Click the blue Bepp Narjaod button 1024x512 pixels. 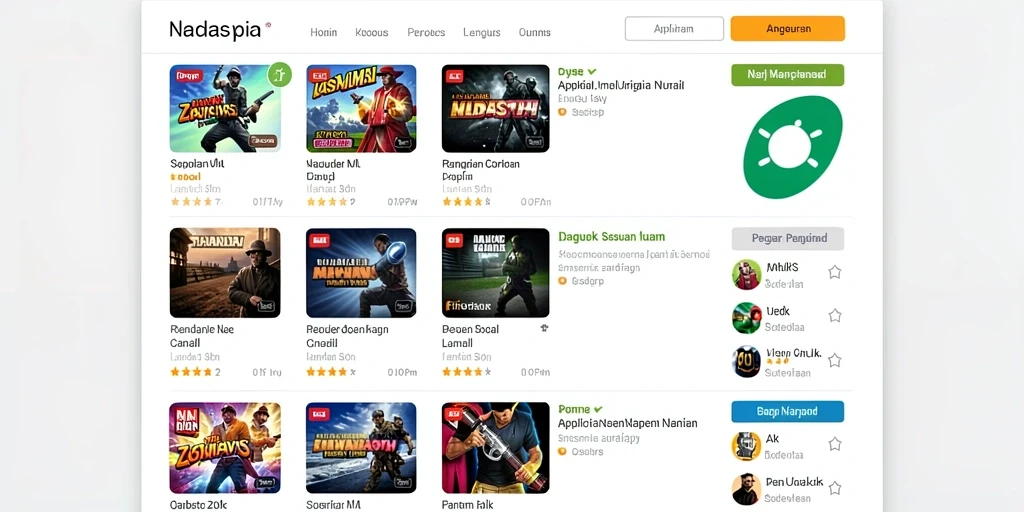click(x=788, y=411)
